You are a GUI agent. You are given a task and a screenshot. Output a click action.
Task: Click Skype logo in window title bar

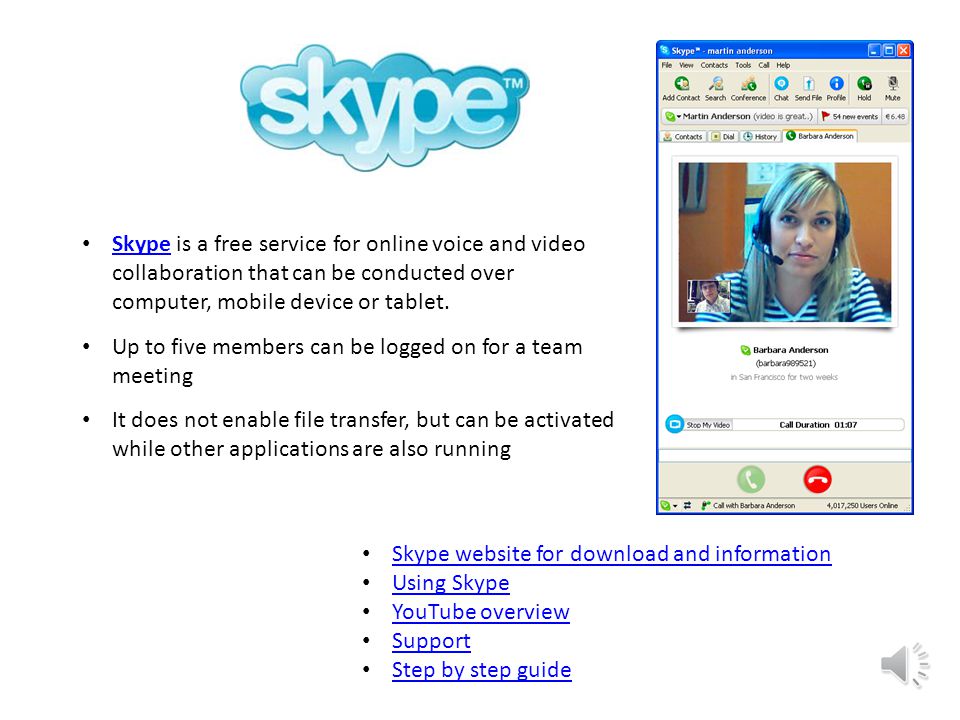pos(664,50)
